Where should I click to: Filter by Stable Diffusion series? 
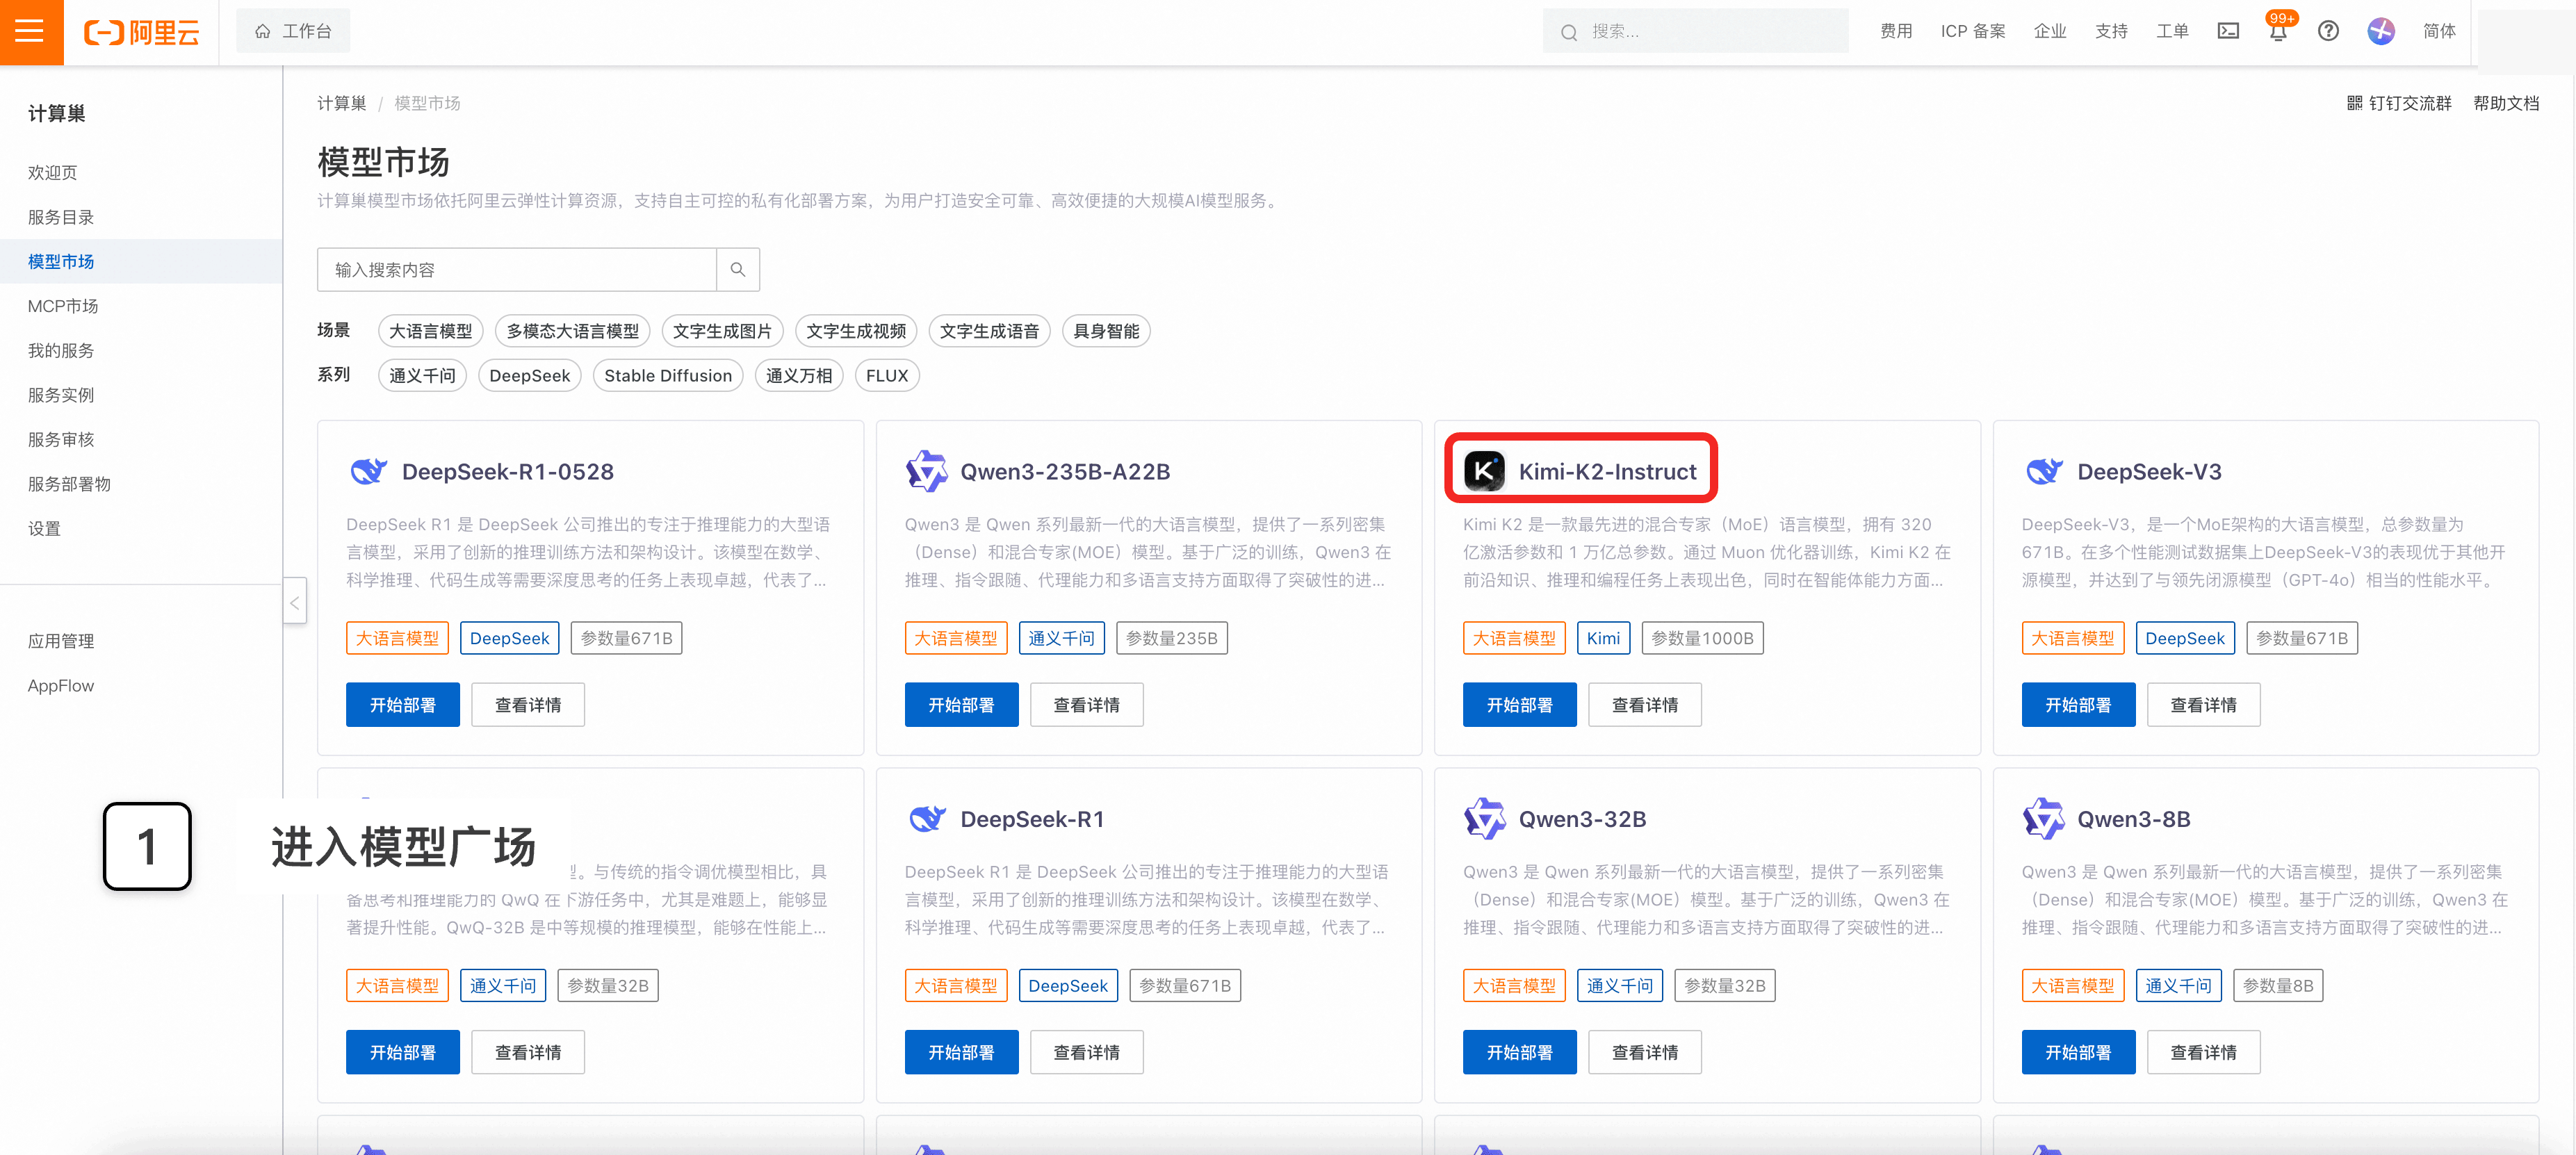[x=668, y=376]
